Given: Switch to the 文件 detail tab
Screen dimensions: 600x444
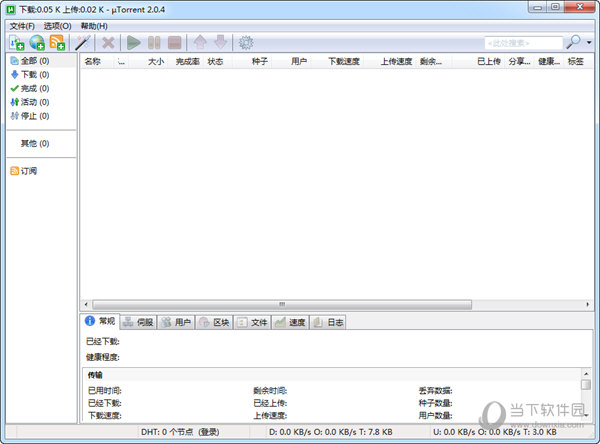Looking at the screenshot, I should click(252, 322).
